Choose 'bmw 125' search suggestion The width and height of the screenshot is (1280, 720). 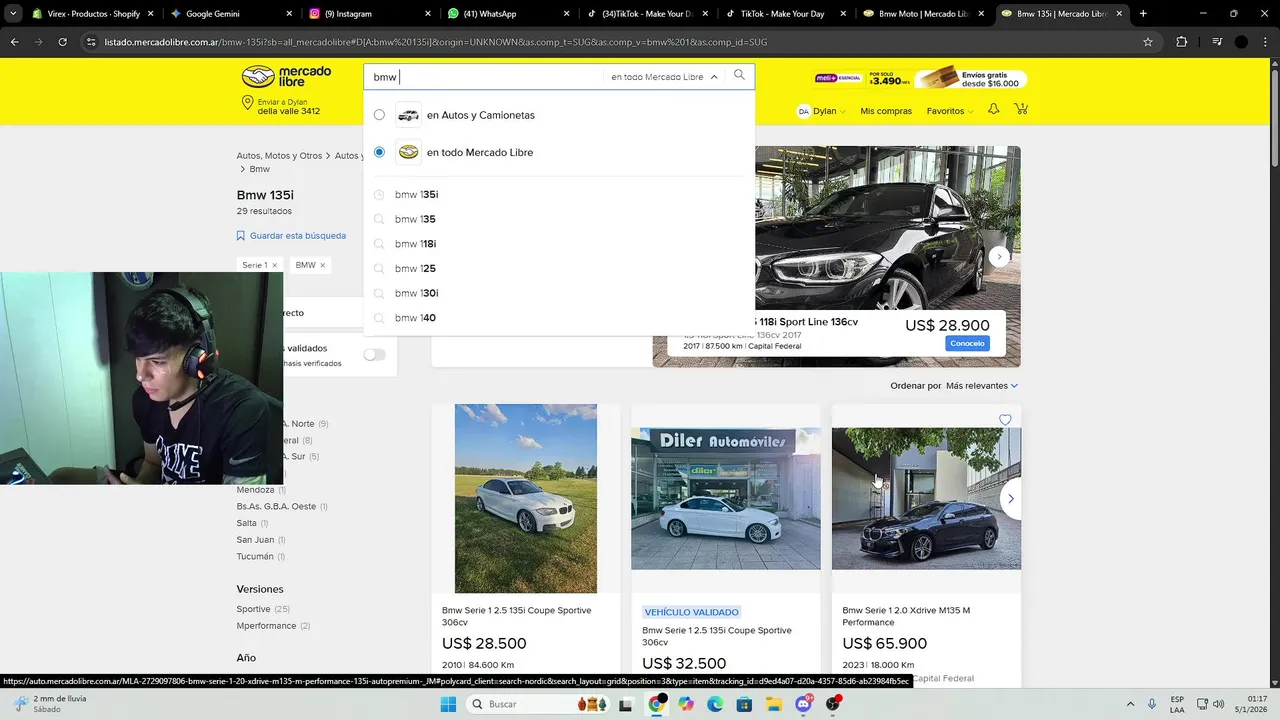(415, 269)
